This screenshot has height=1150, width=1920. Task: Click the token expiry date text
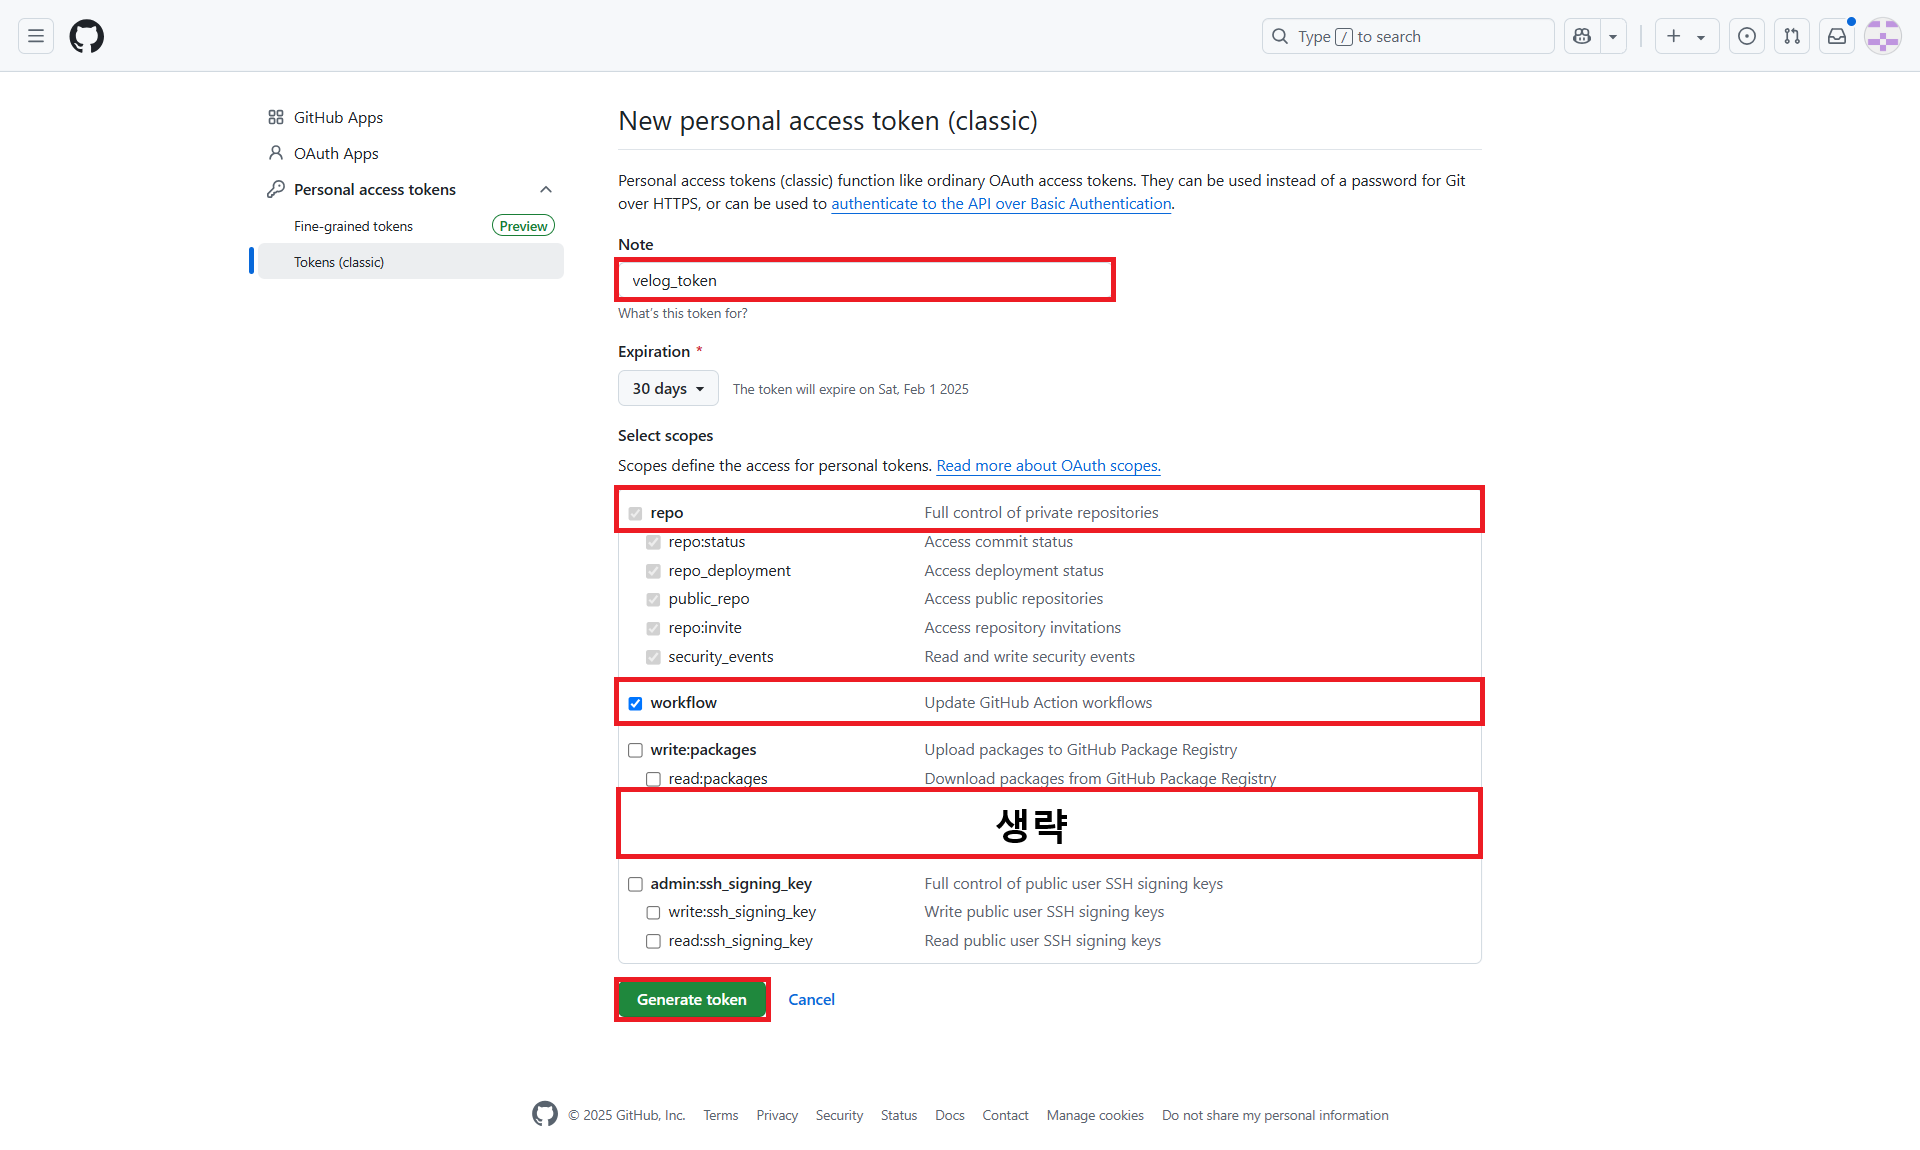tap(851, 389)
